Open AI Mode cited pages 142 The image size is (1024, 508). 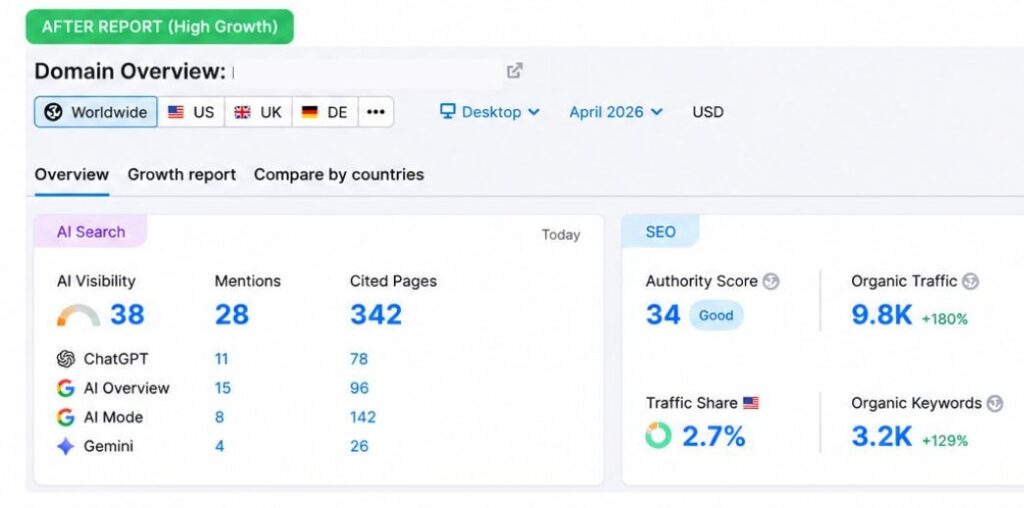[362, 417]
